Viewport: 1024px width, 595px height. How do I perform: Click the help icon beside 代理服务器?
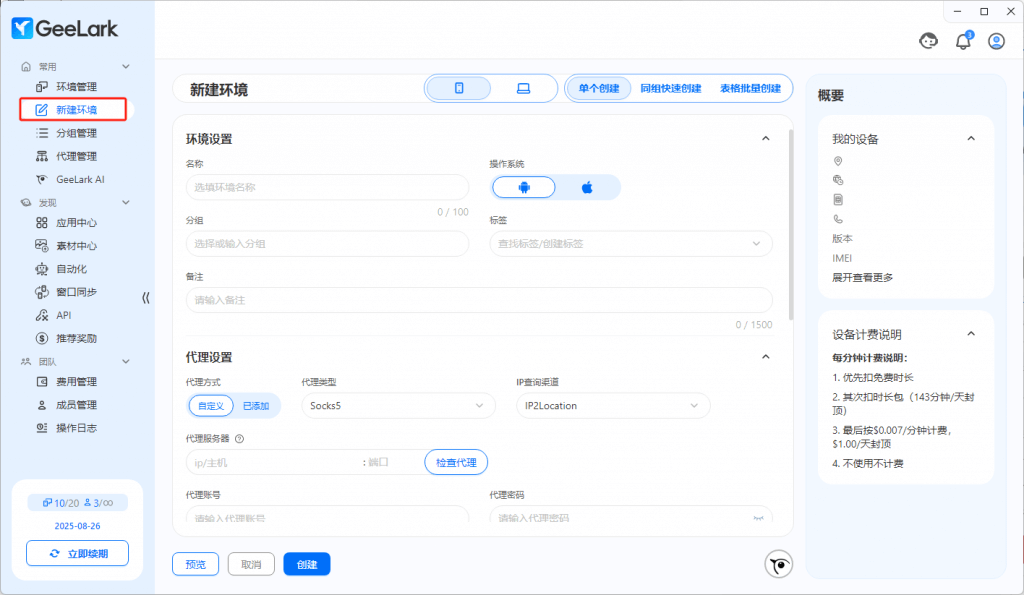click(x=240, y=438)
